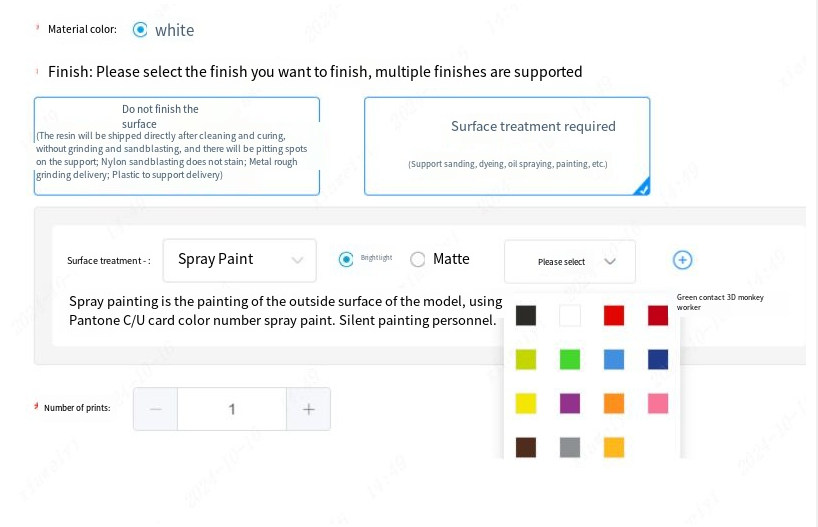Open the Spray Paint surface treatment dropdown

click(x=239, y=260)
